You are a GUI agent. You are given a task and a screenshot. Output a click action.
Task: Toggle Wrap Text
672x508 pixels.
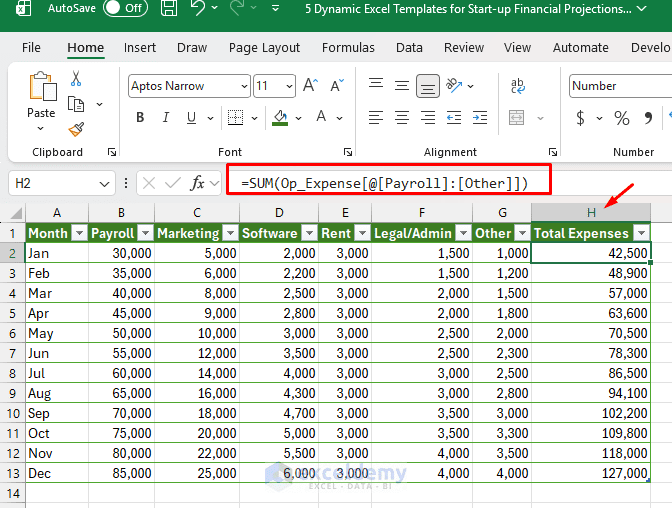pos(518,86)
